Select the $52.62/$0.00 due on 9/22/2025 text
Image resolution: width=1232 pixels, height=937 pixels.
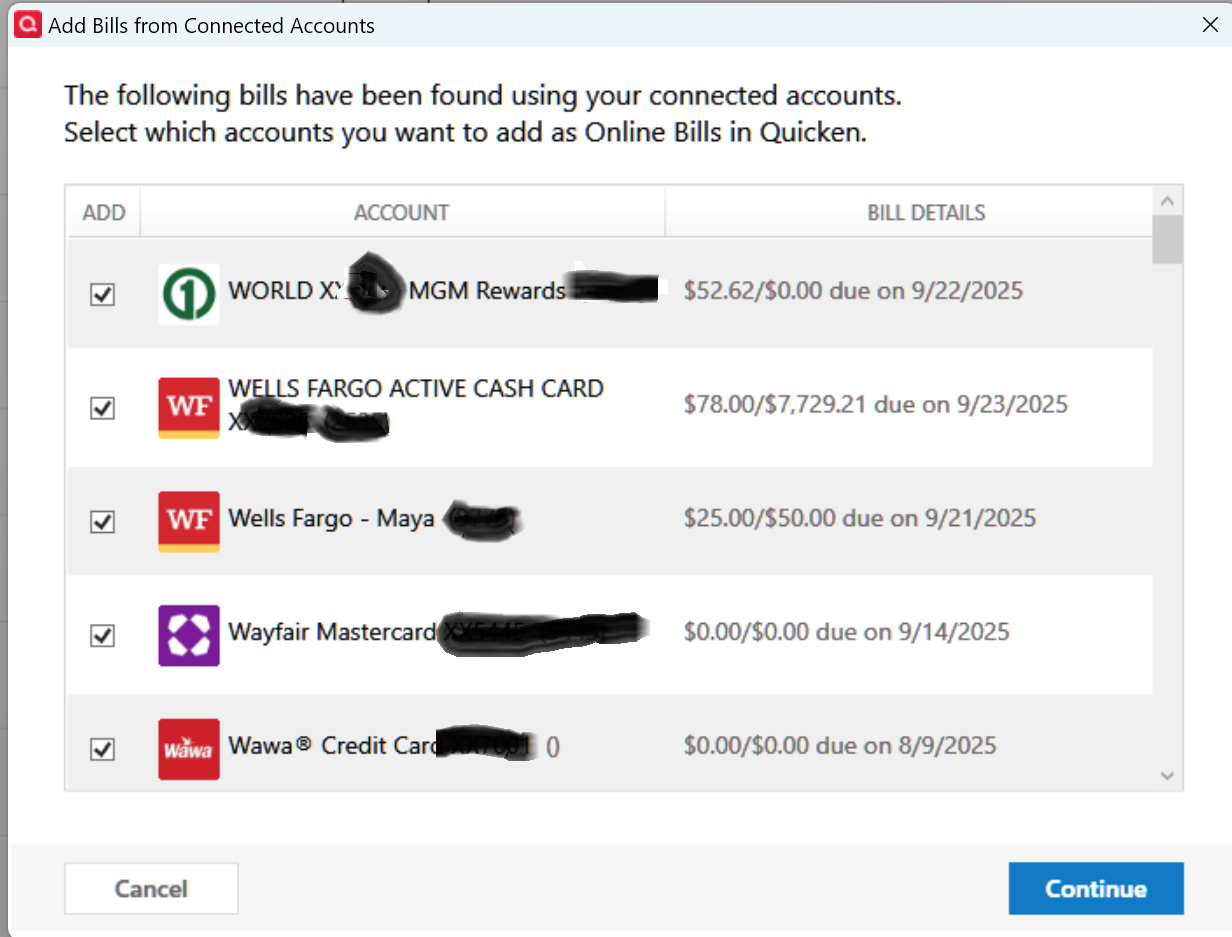[853, 291]
